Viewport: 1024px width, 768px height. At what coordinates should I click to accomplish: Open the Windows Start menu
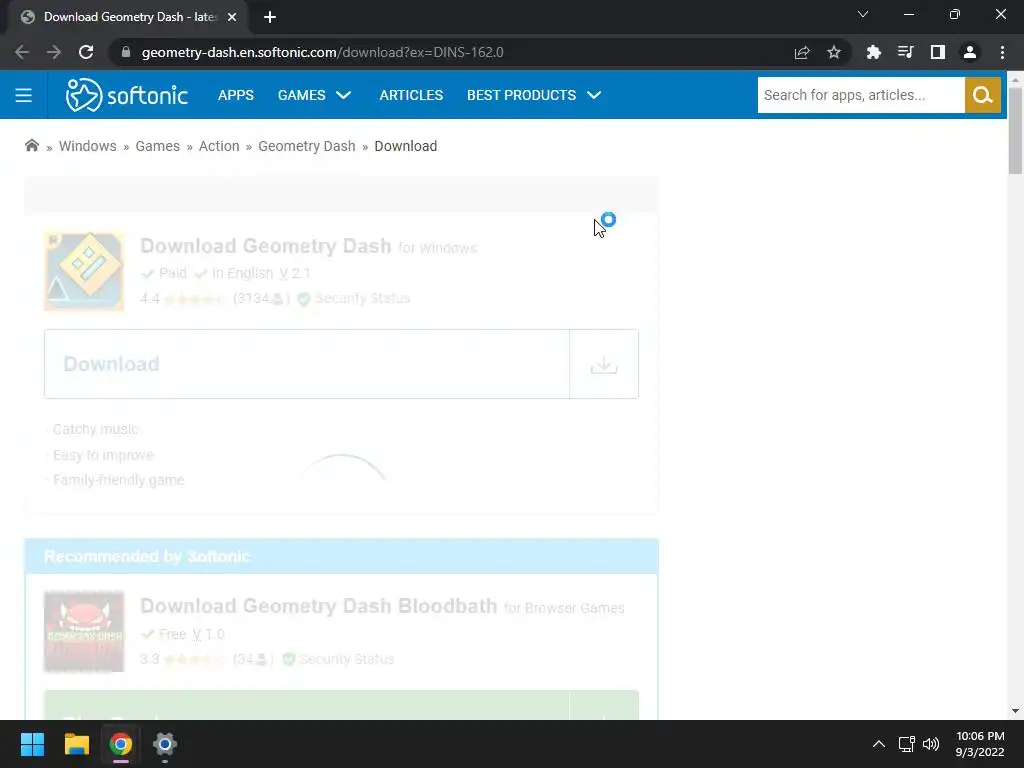32,744
